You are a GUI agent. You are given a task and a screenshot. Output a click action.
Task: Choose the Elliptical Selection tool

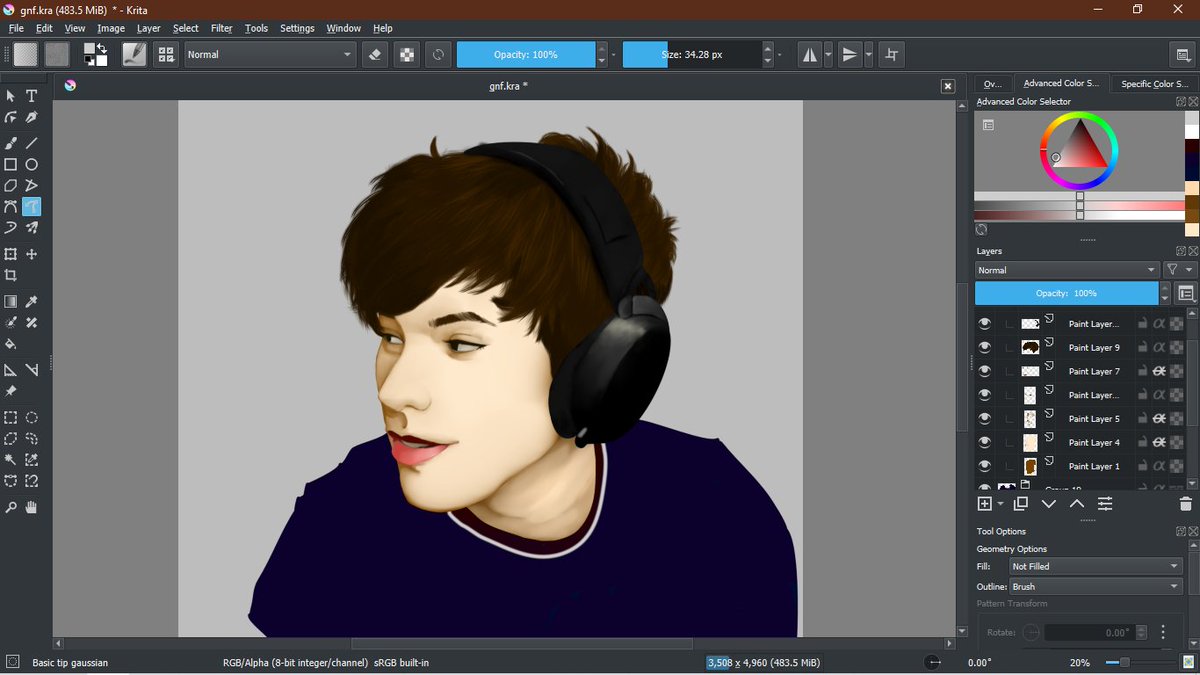(x=32, y=418)
